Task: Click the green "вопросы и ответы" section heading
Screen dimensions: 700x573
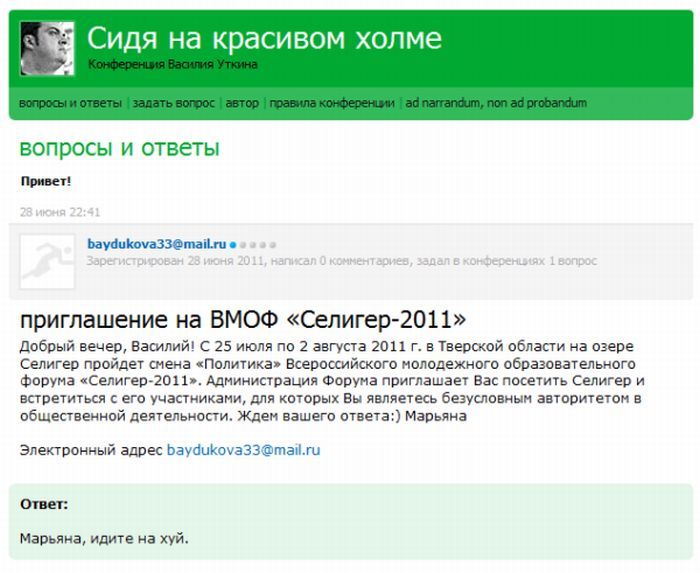Action: 120,149
